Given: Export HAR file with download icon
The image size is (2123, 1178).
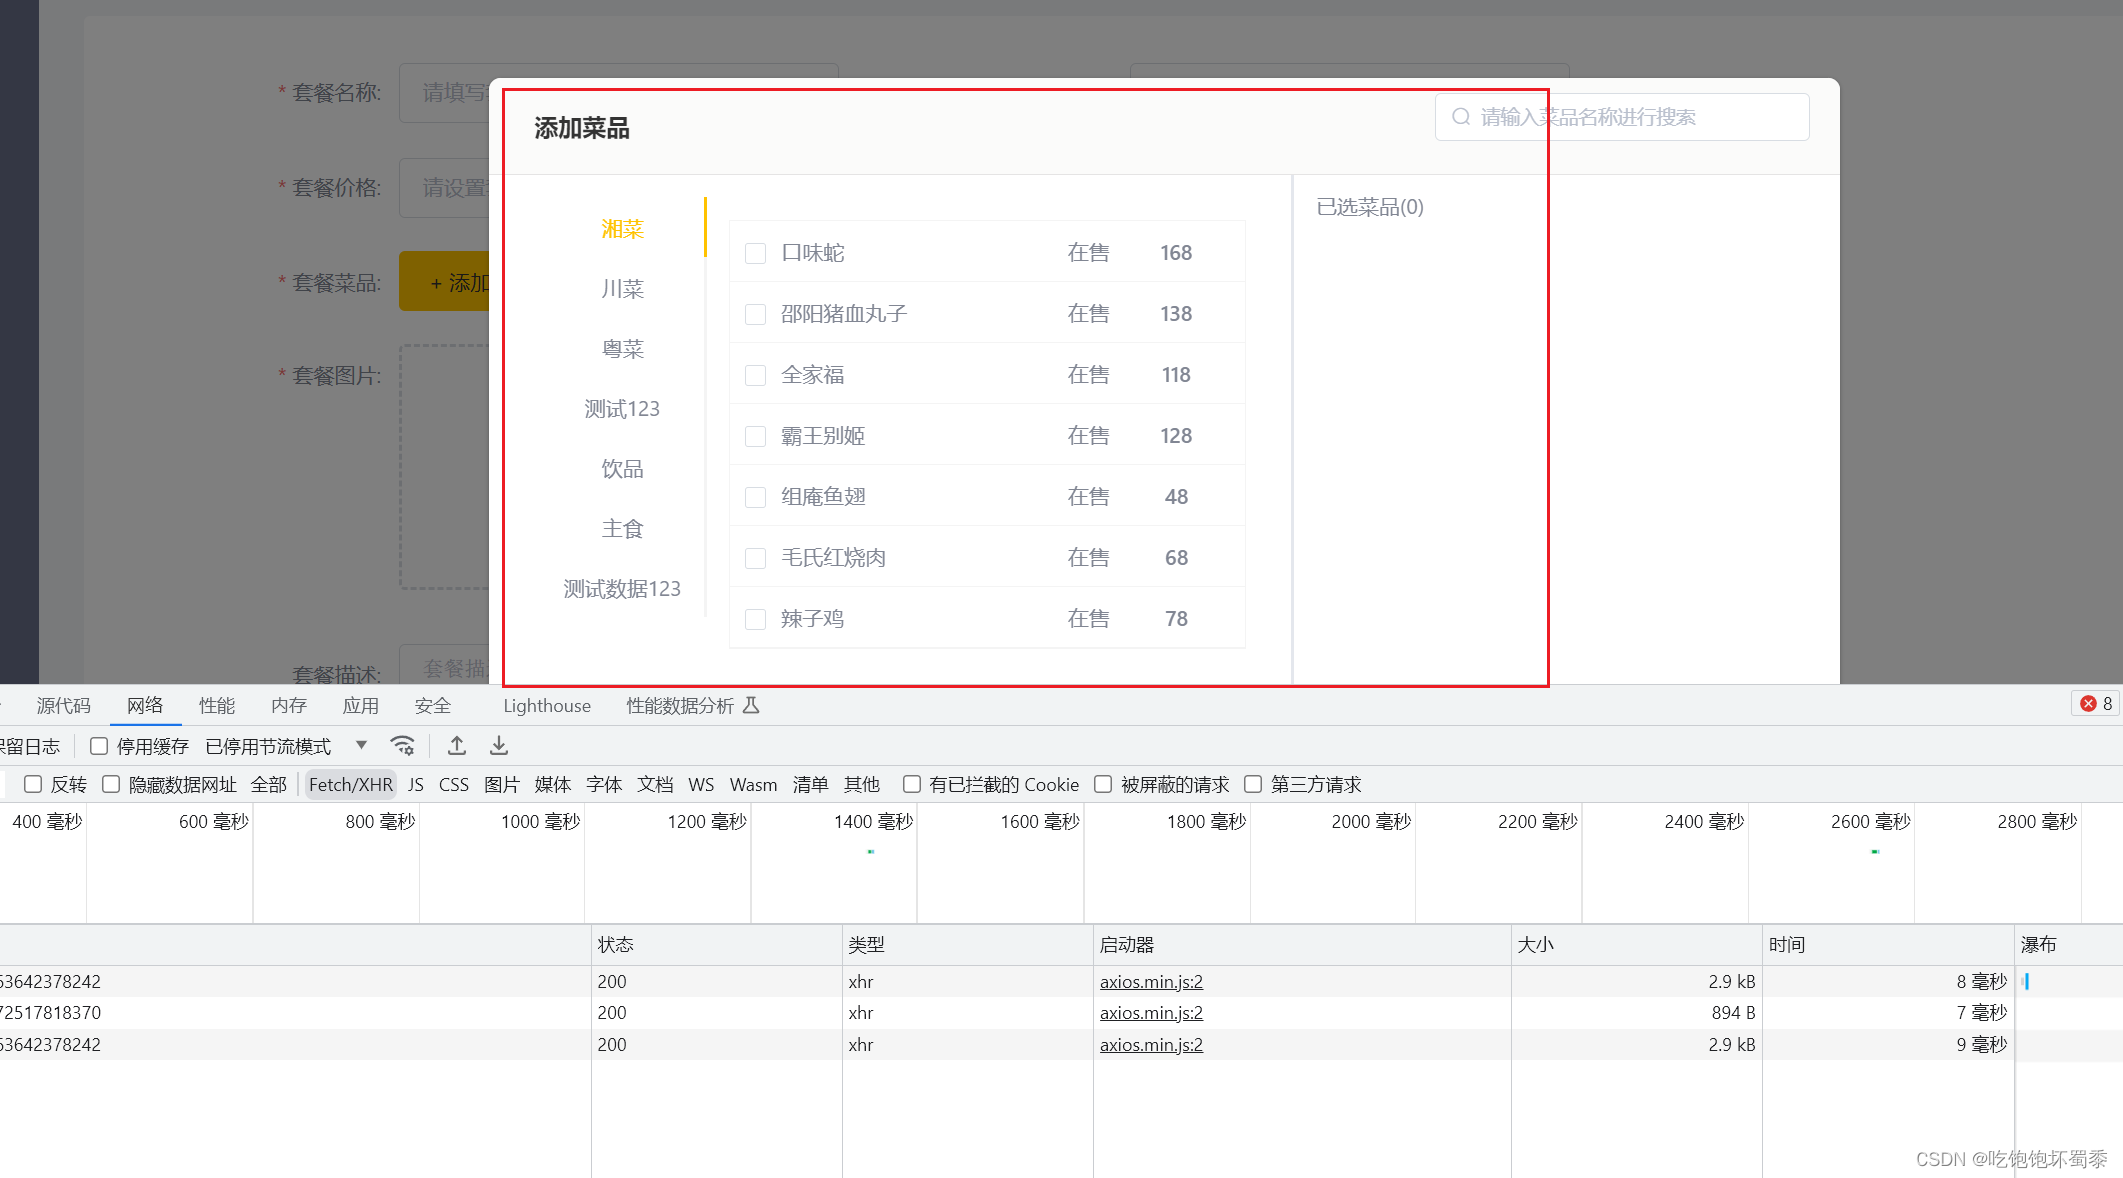Looking at the screenshot, I should [x=498, y=745].
